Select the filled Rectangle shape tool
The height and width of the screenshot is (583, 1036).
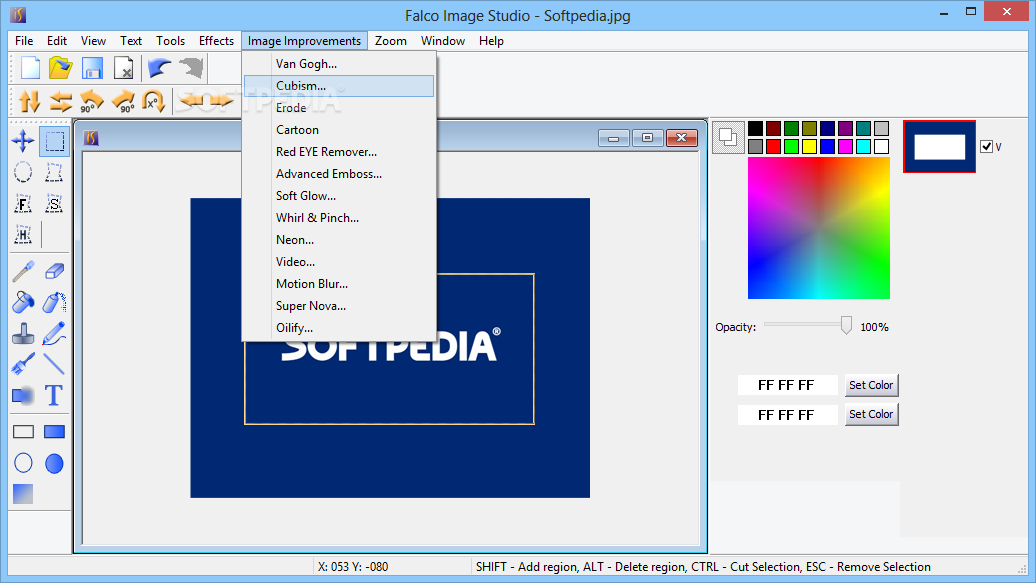click(54, 432)
